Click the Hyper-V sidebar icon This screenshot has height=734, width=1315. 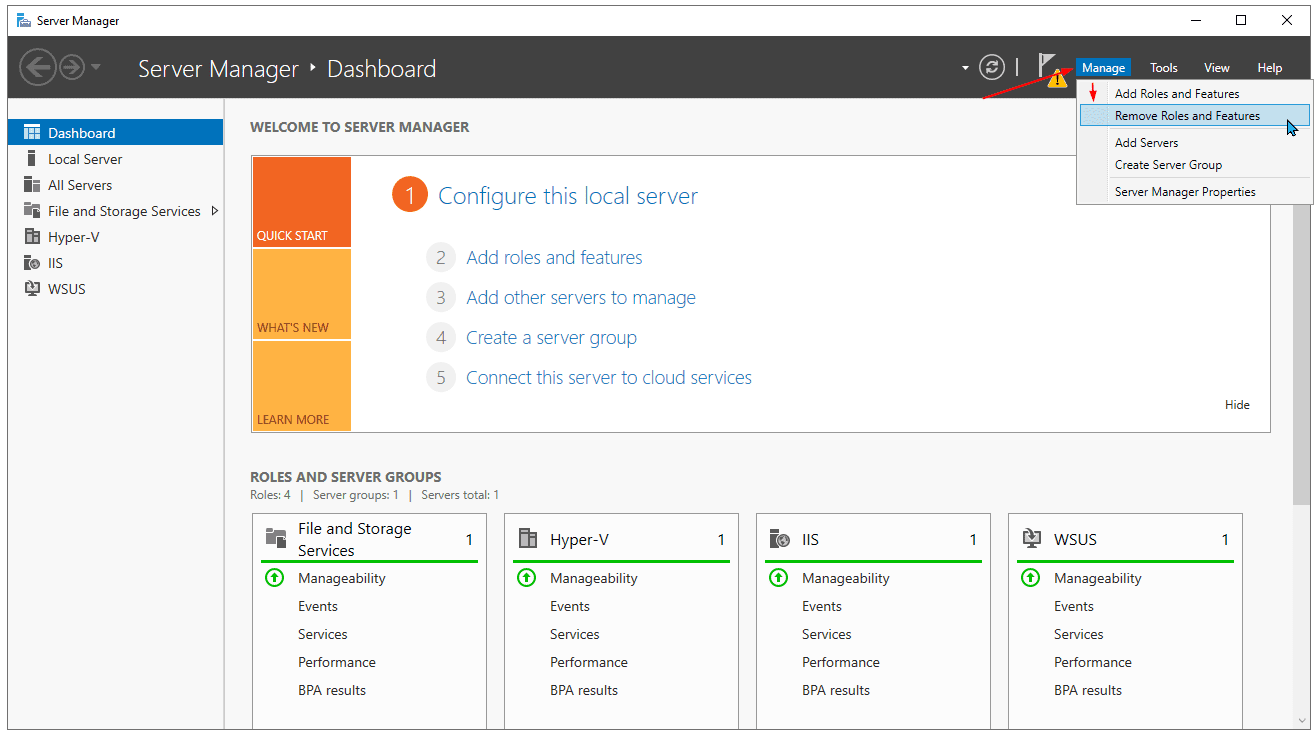(x=31, y=236)
